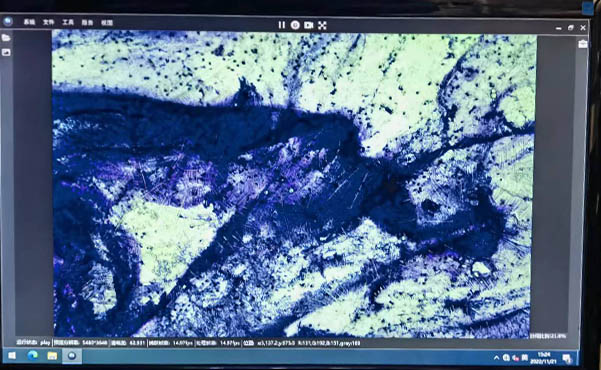This screenshot has height=370, width=601.
Task: Open the 工具 (Tools) menu
Action: pyautogui.click(x=68, y=22)
